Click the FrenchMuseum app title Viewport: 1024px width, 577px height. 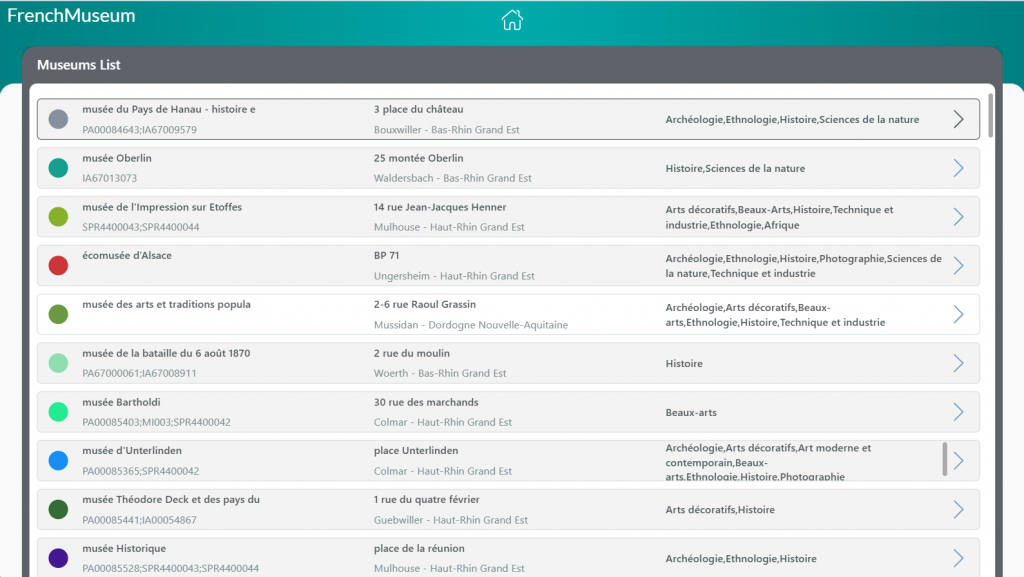click(71, 16)
